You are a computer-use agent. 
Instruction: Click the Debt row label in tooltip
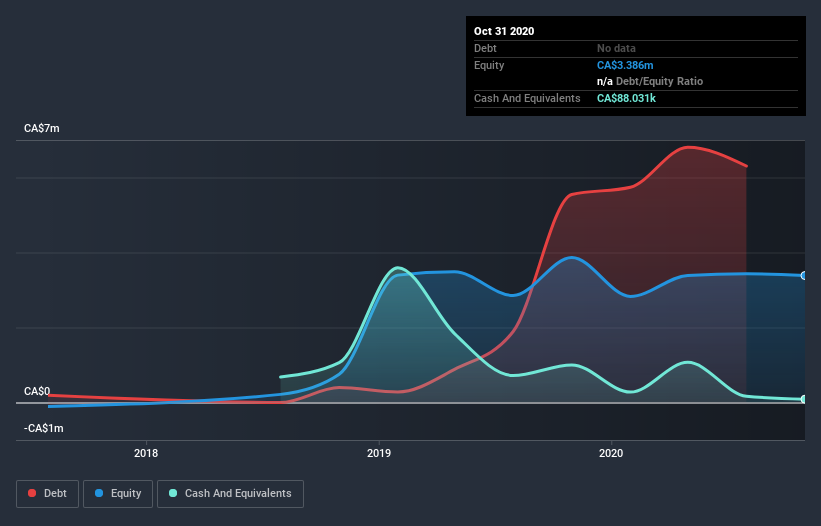coord(485,48)
